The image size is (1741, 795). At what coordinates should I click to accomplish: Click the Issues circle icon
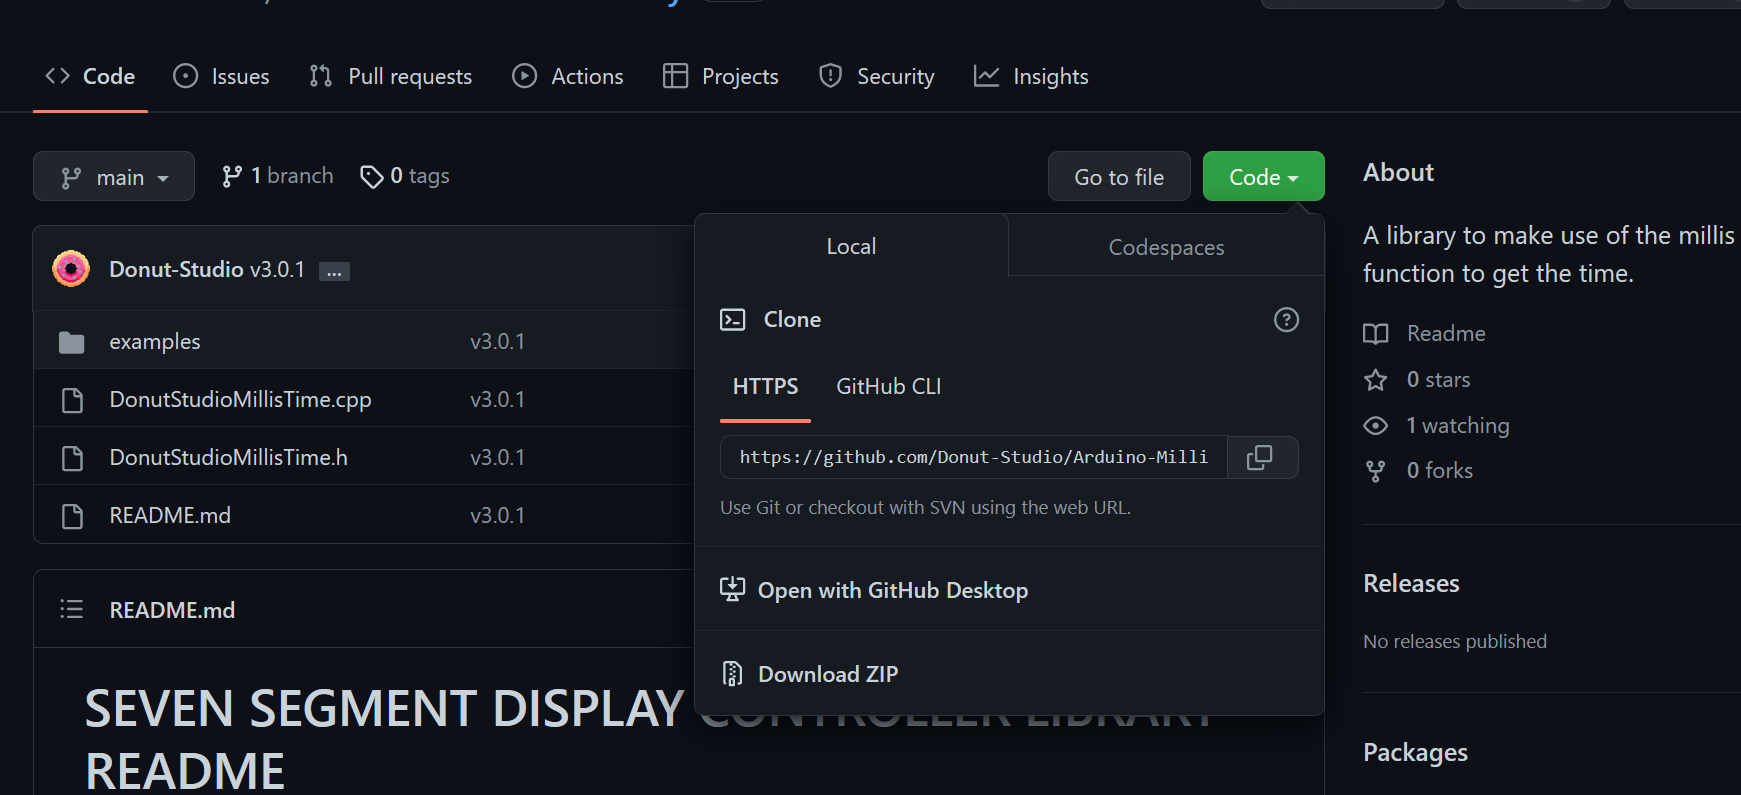185,76
